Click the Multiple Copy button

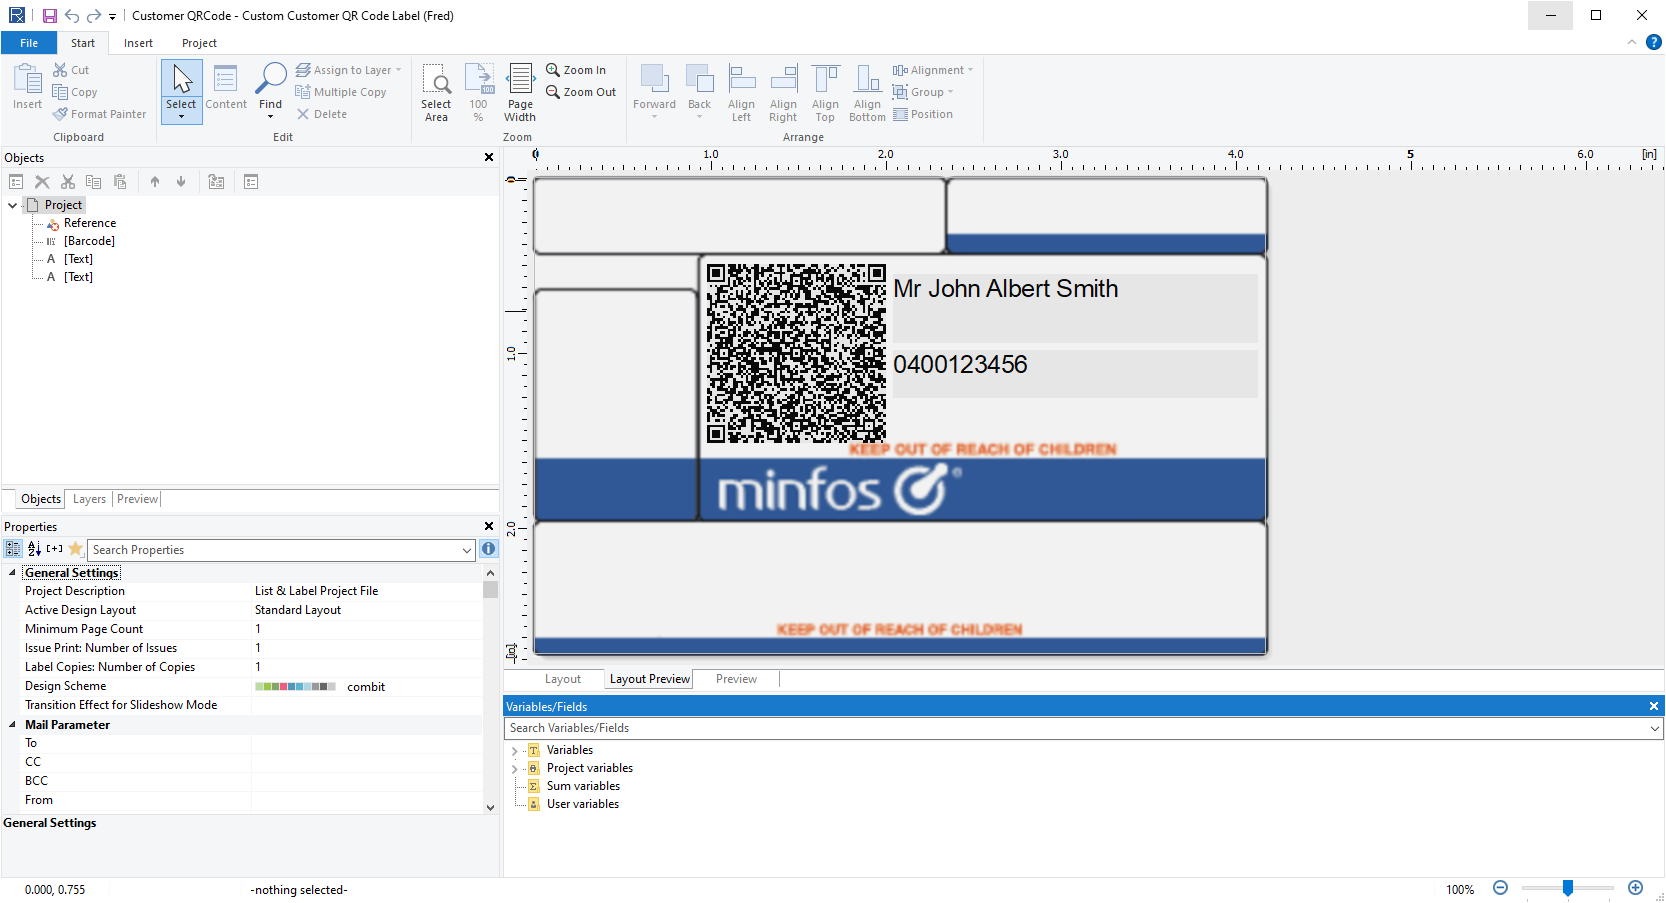pos(341,92)
